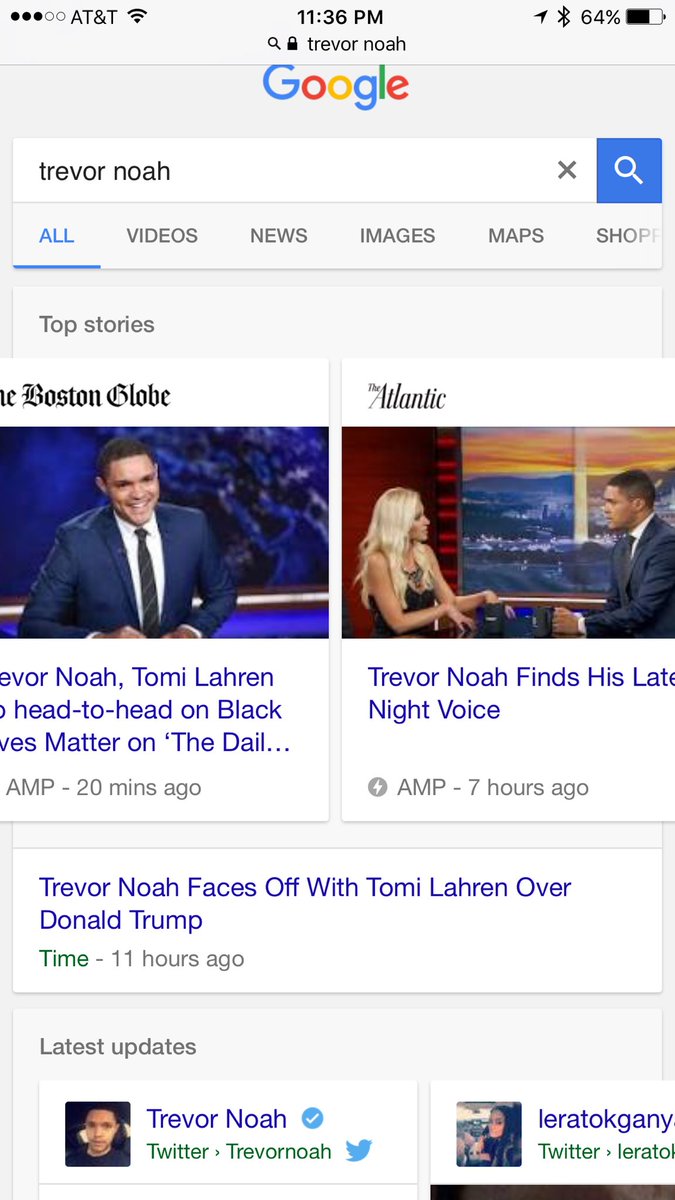Tap the 'Top stories' heading

pyautogui.click(x=97, y=324)
